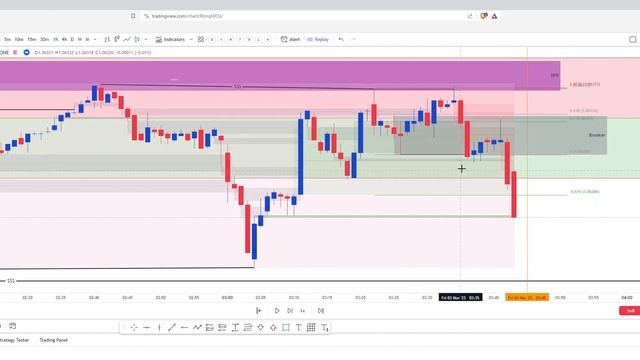Click the bookmark icon in browser bar
Image resolution: width=640 pixels, height=360 pixels.
(x=133, y=16)
